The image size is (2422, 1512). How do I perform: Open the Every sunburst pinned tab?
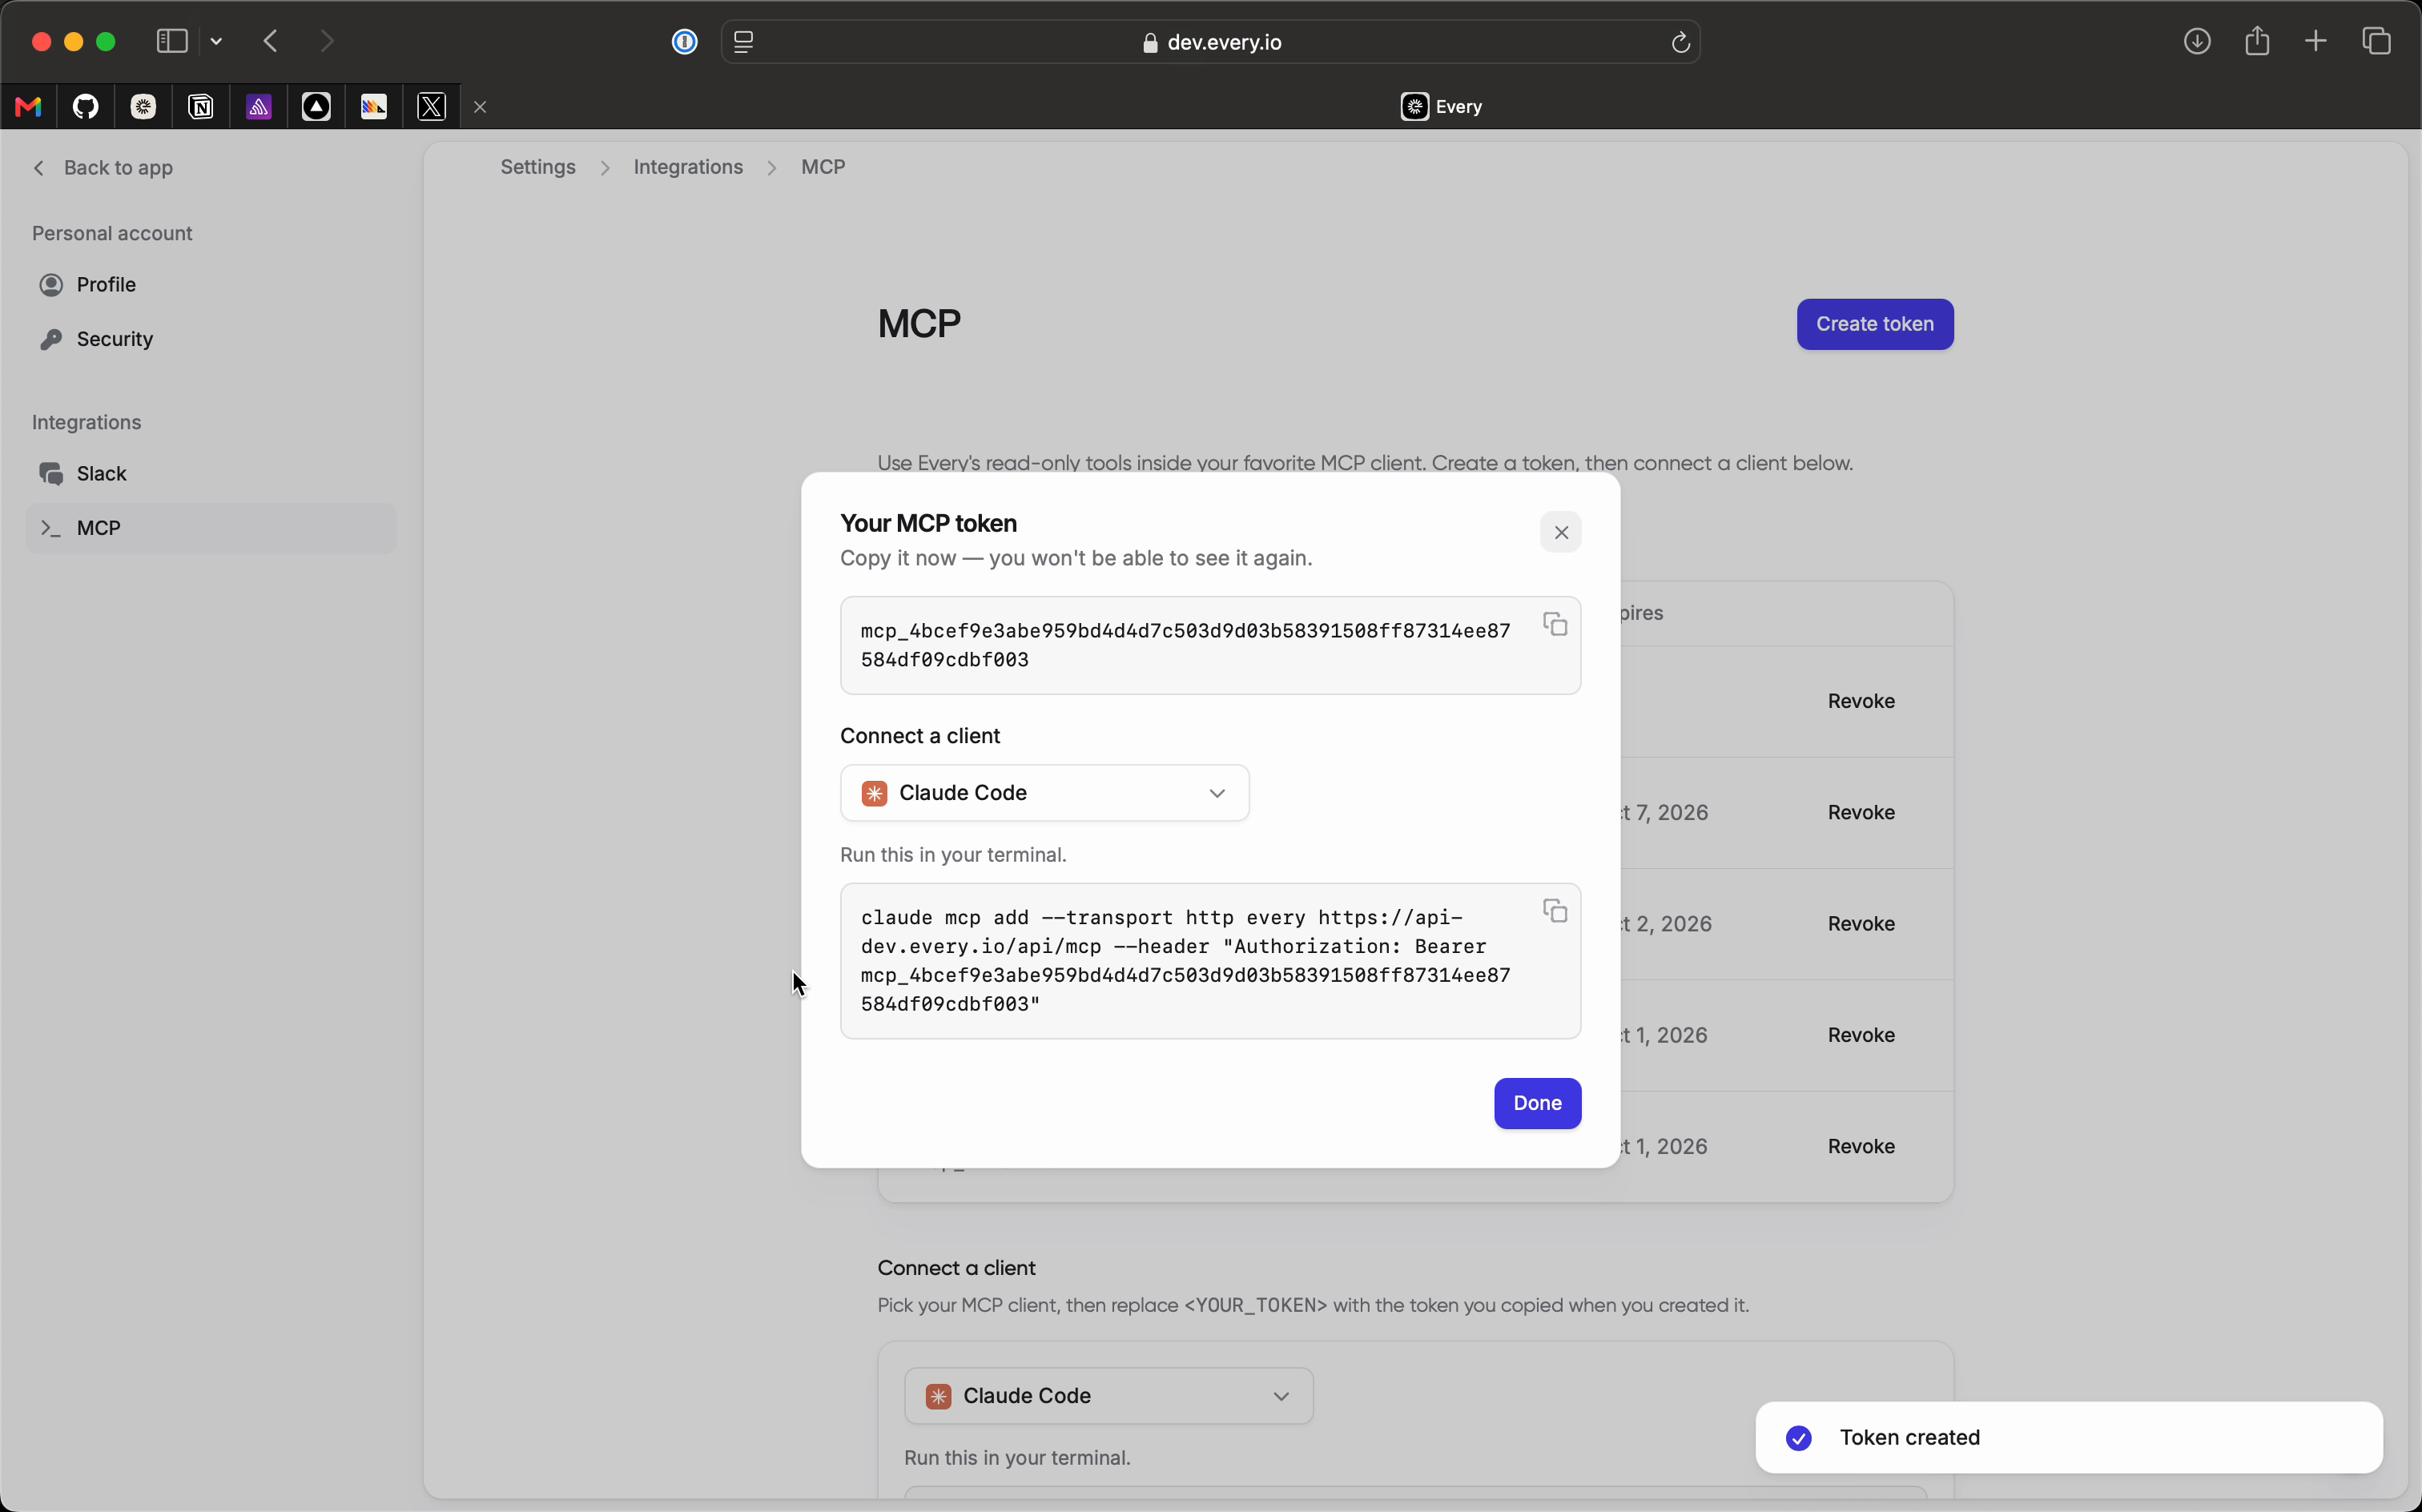[x=144, y=107]
